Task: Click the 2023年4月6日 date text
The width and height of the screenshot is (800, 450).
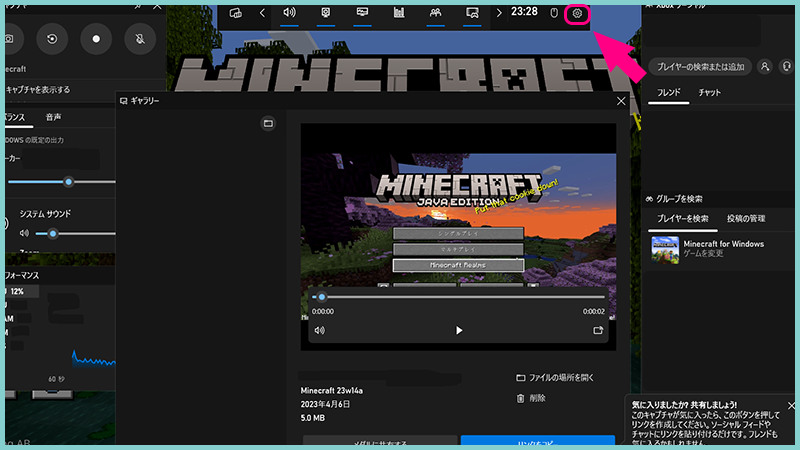Action: (x=326, y=404)
